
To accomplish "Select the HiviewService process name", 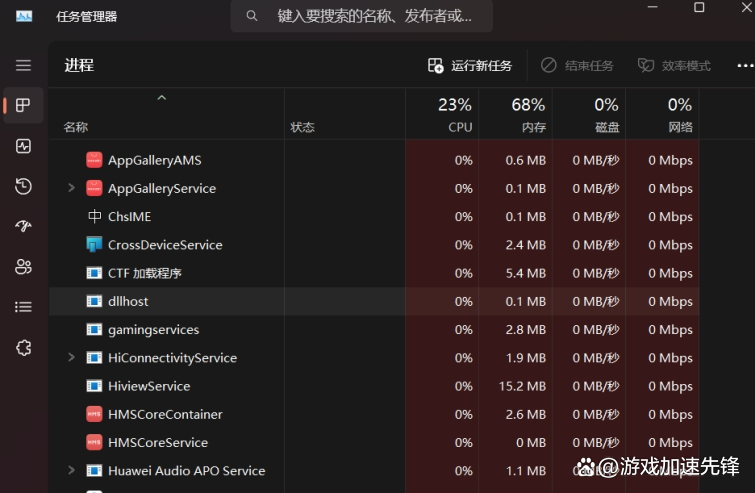I will coord(149,386).
